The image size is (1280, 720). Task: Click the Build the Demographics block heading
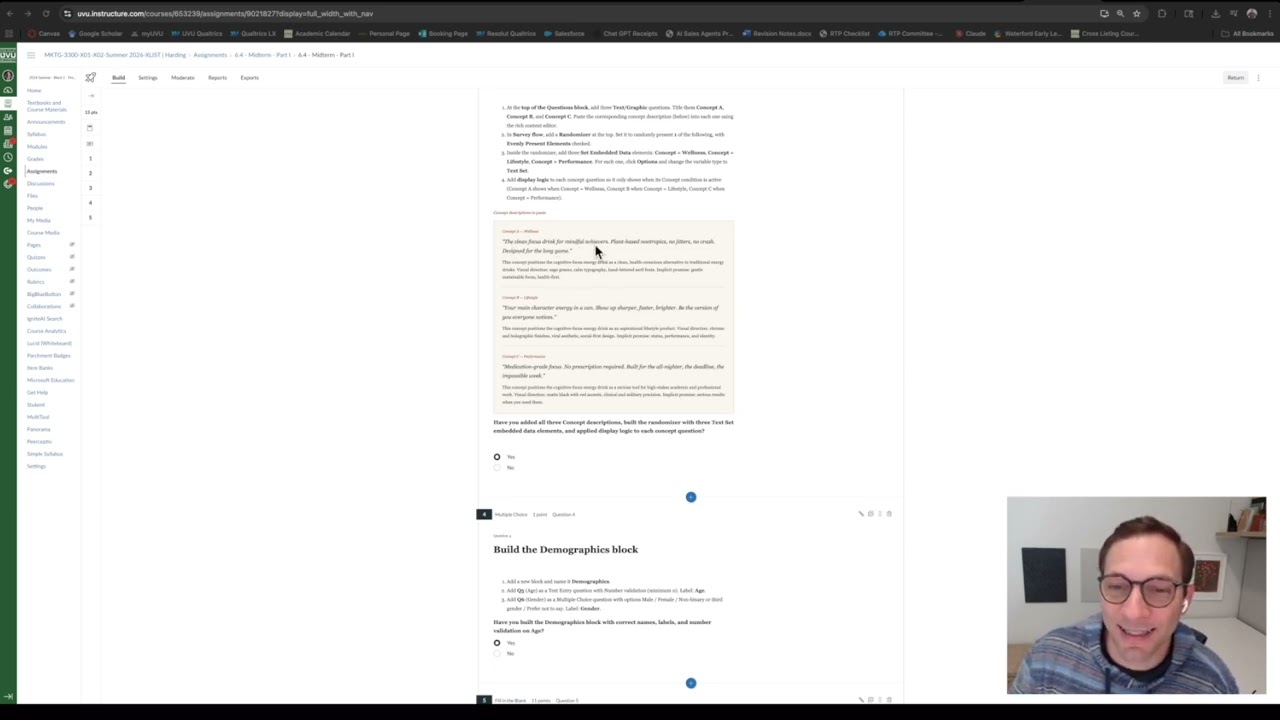(x=565, y=549)
